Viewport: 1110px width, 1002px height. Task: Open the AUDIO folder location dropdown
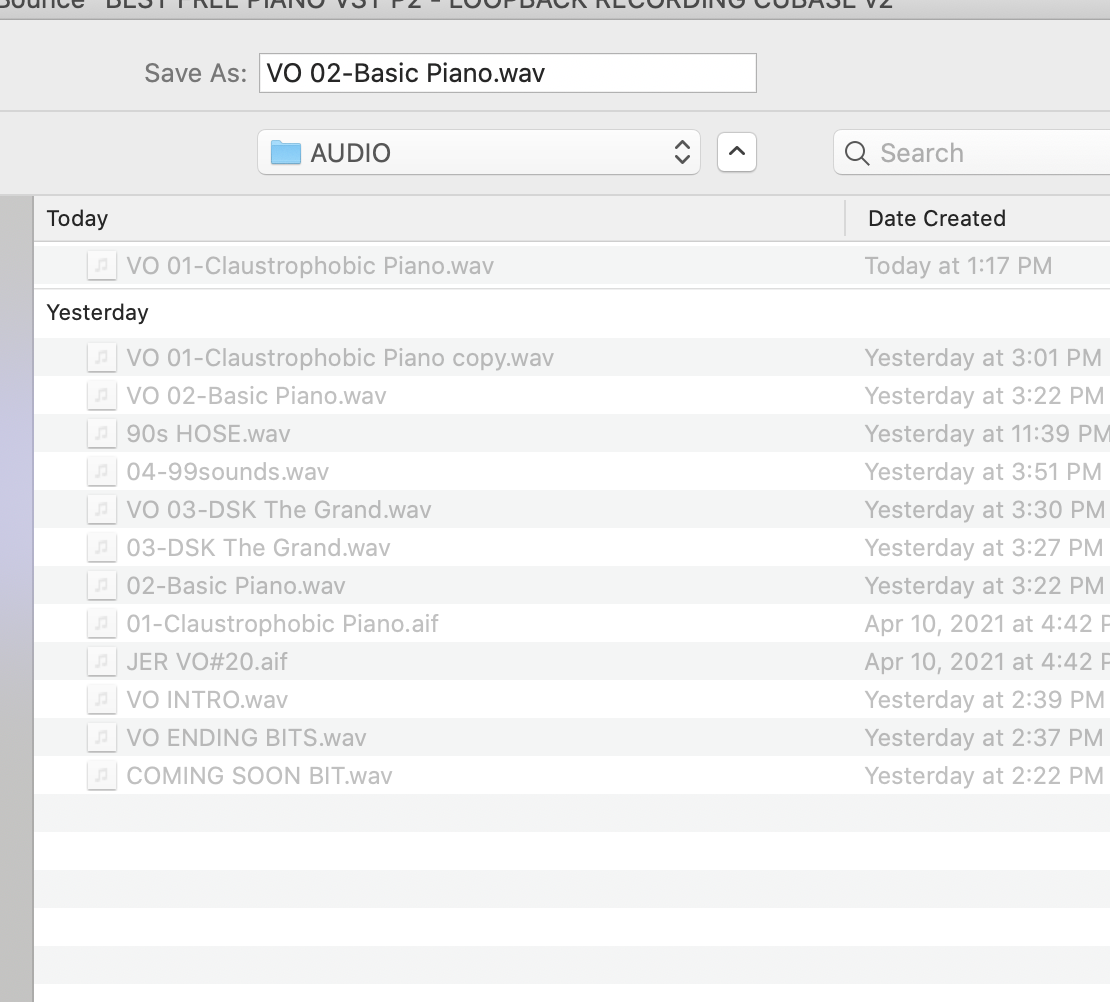[x=479, y=153]
